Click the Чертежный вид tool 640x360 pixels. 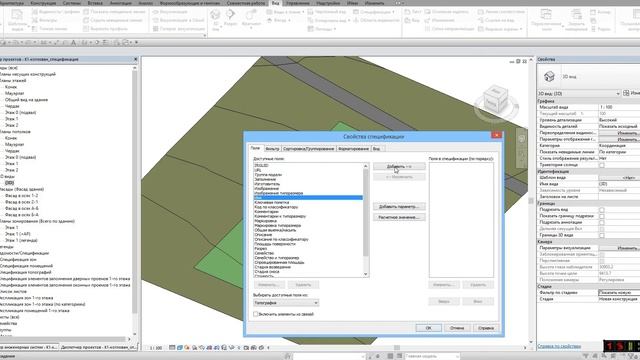coord(327,12)
